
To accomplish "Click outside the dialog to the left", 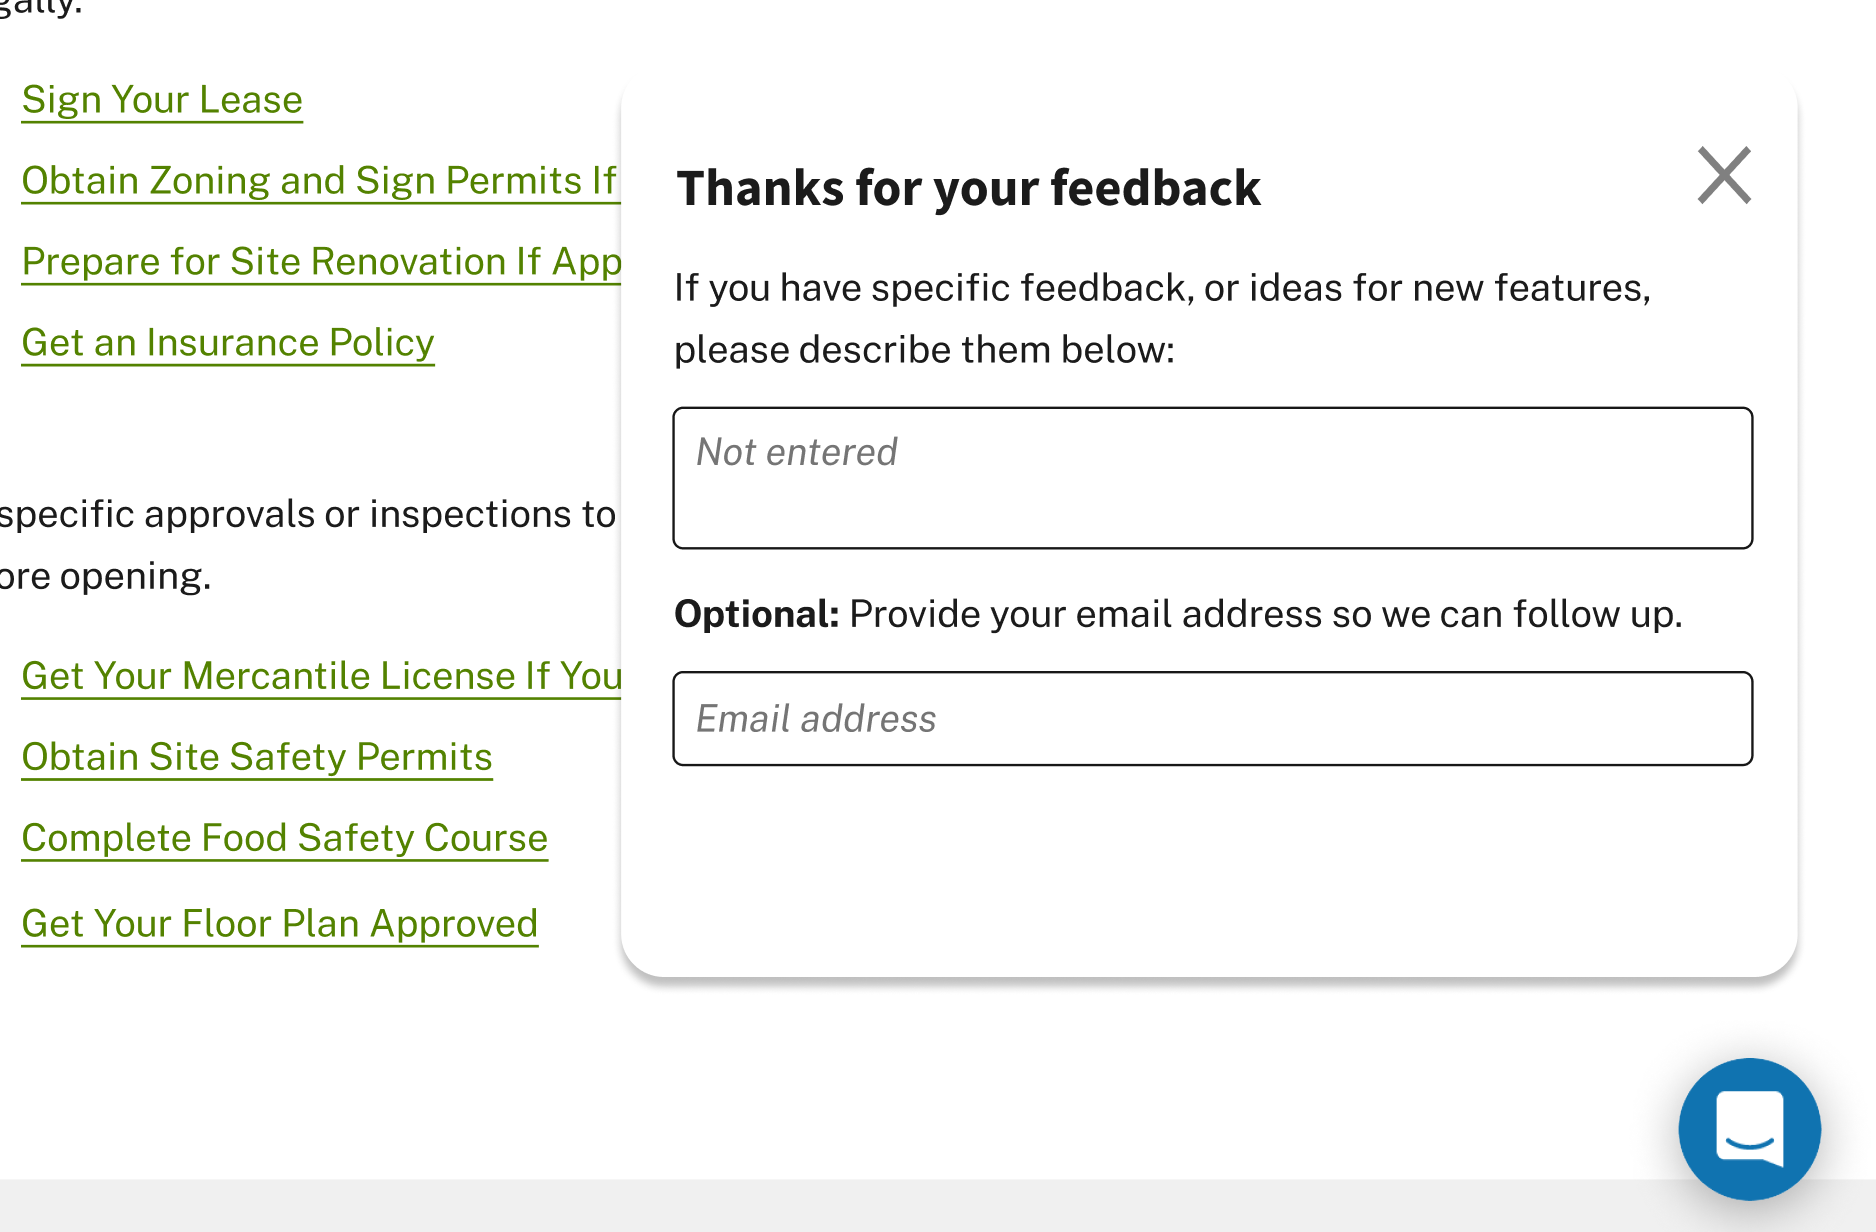I will [x=300, y=1050].
